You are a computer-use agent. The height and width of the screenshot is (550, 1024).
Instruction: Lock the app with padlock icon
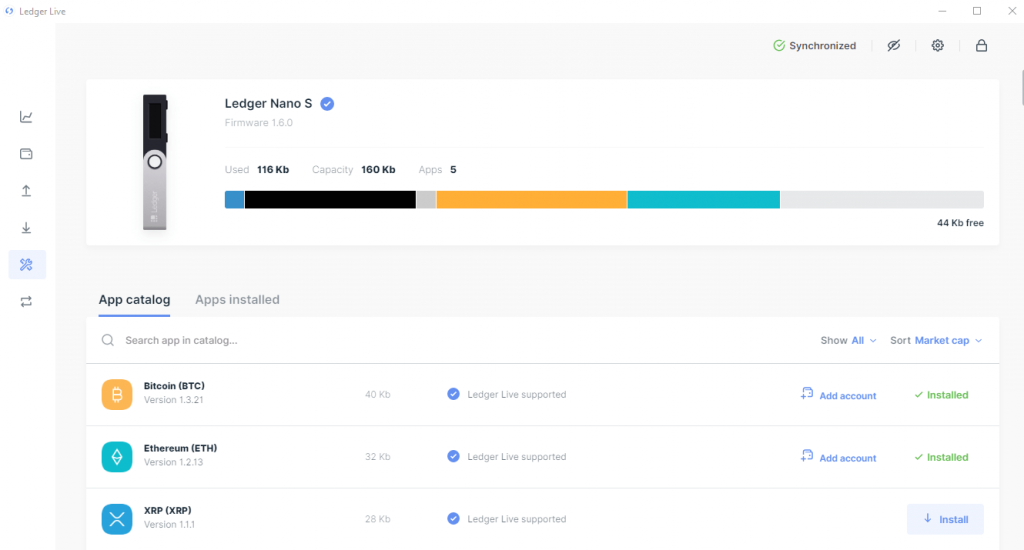981,46
